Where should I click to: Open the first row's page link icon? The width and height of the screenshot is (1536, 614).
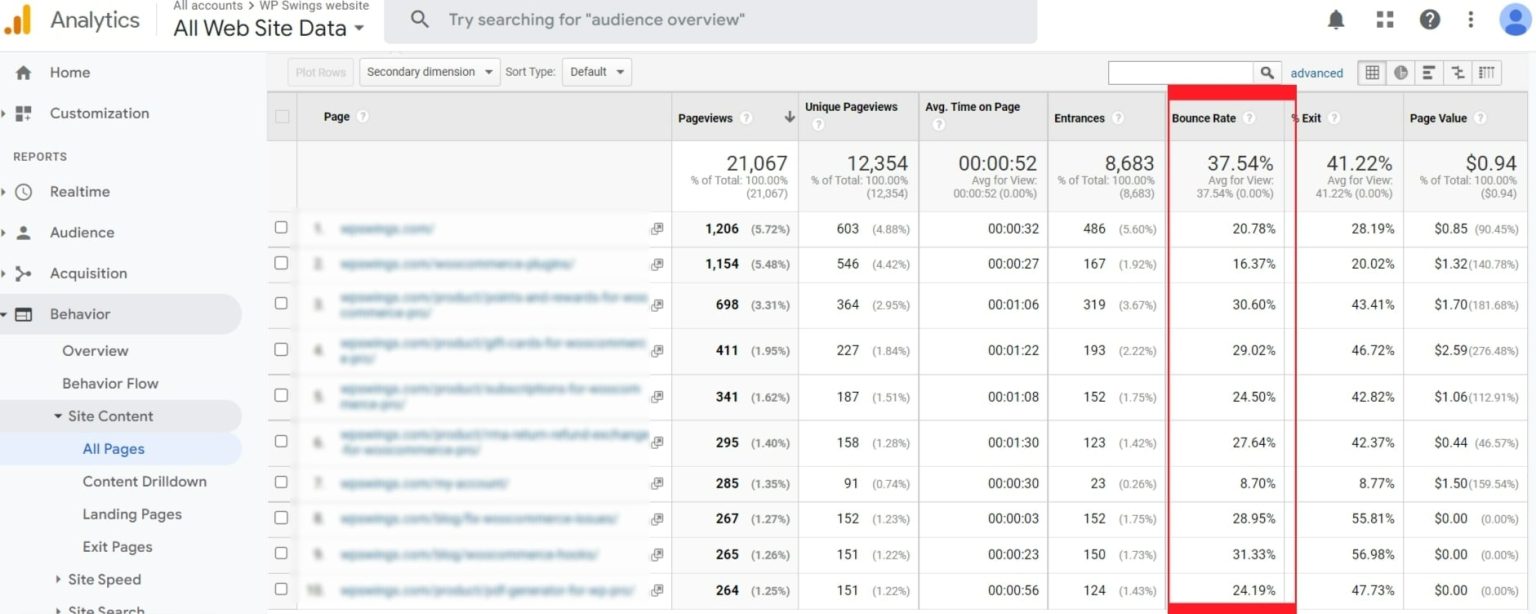point(657,229)
